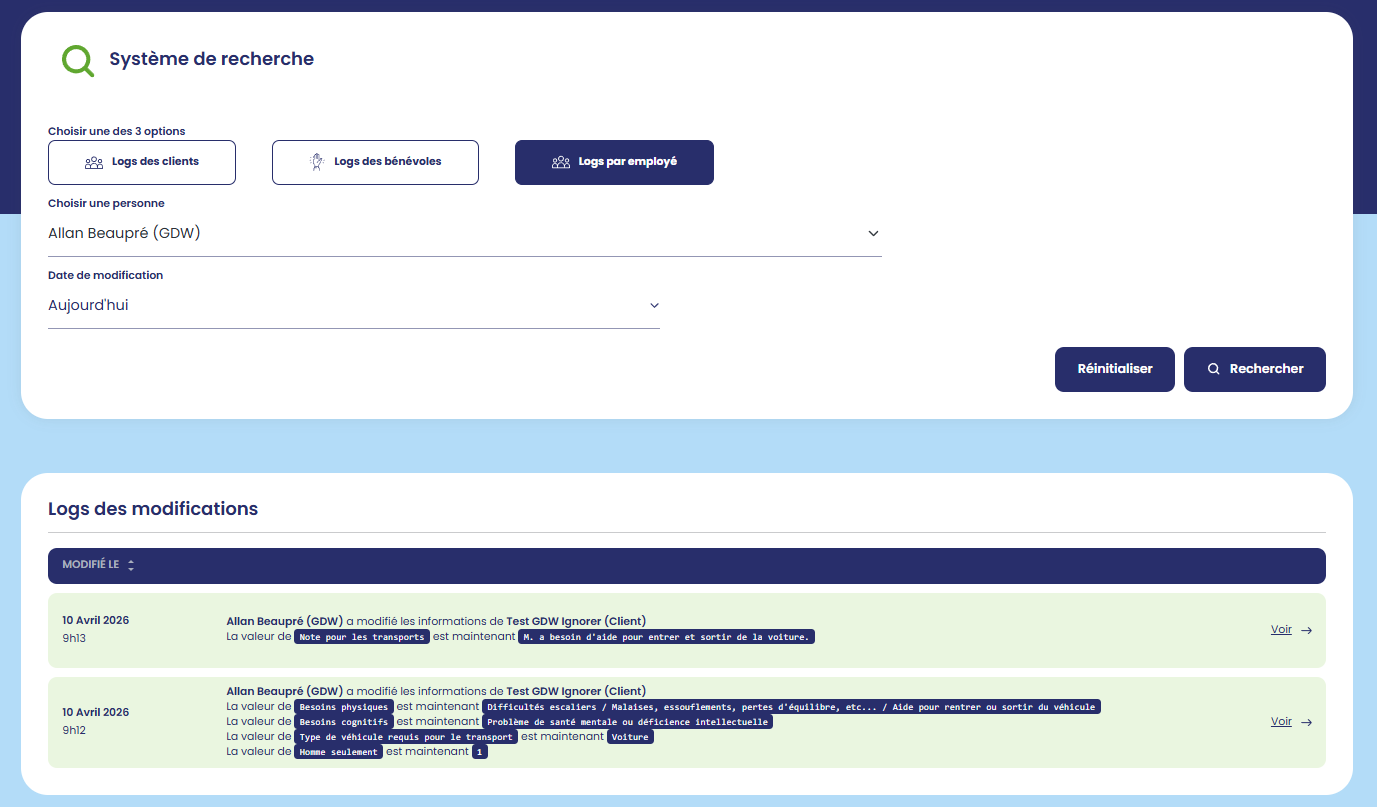1377x807 pixels.
Task: Click the magnifier icon inside Rechercher
Action: tap(1213, 369)
